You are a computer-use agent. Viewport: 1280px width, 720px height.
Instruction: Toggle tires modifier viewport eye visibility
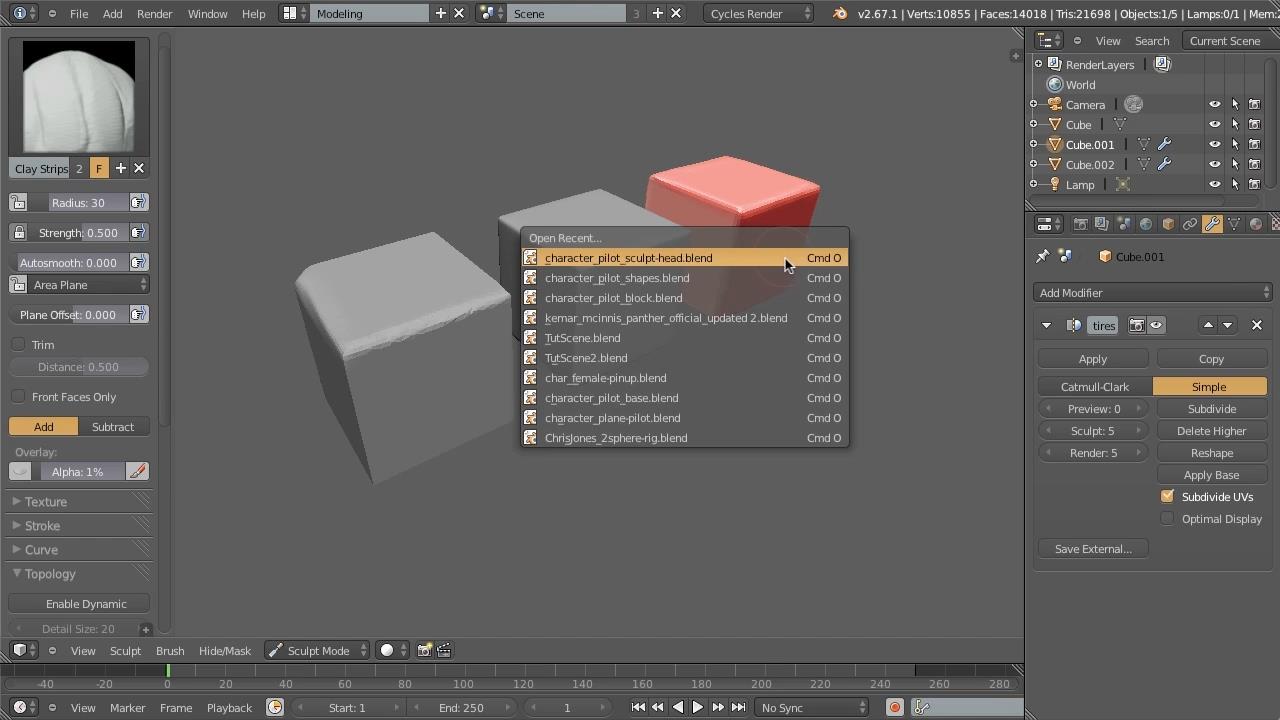click(x=1156, y=325)
